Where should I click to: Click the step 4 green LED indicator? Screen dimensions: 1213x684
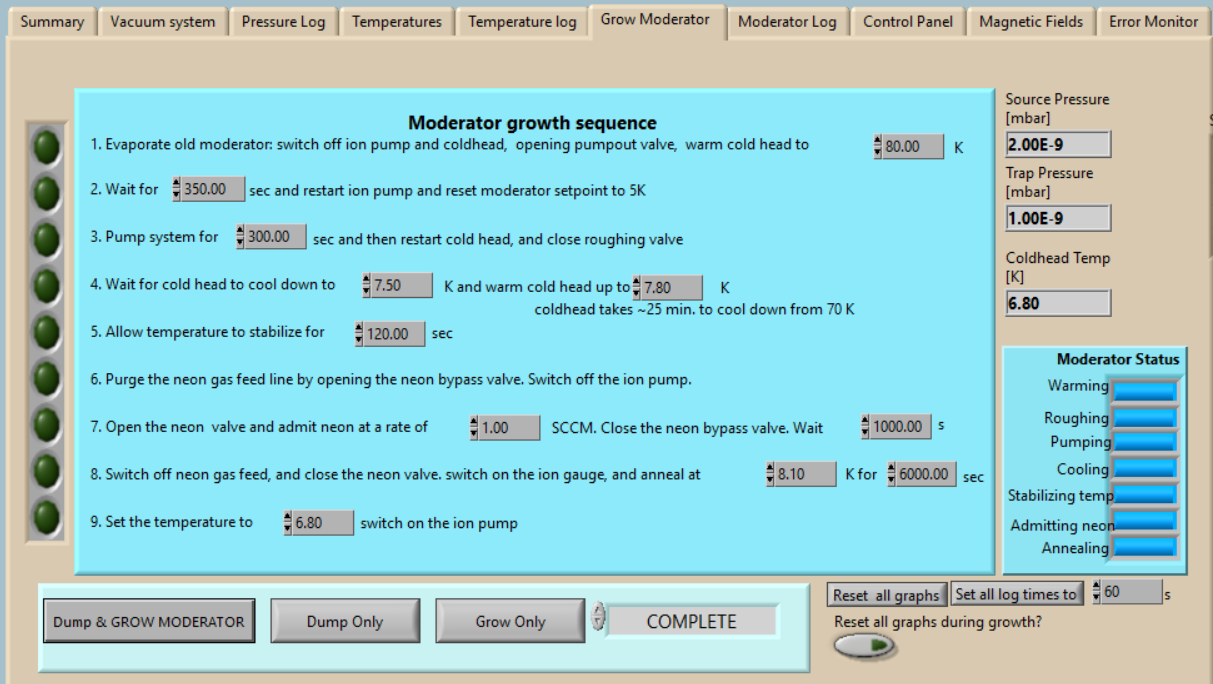(x=47, y=285)
